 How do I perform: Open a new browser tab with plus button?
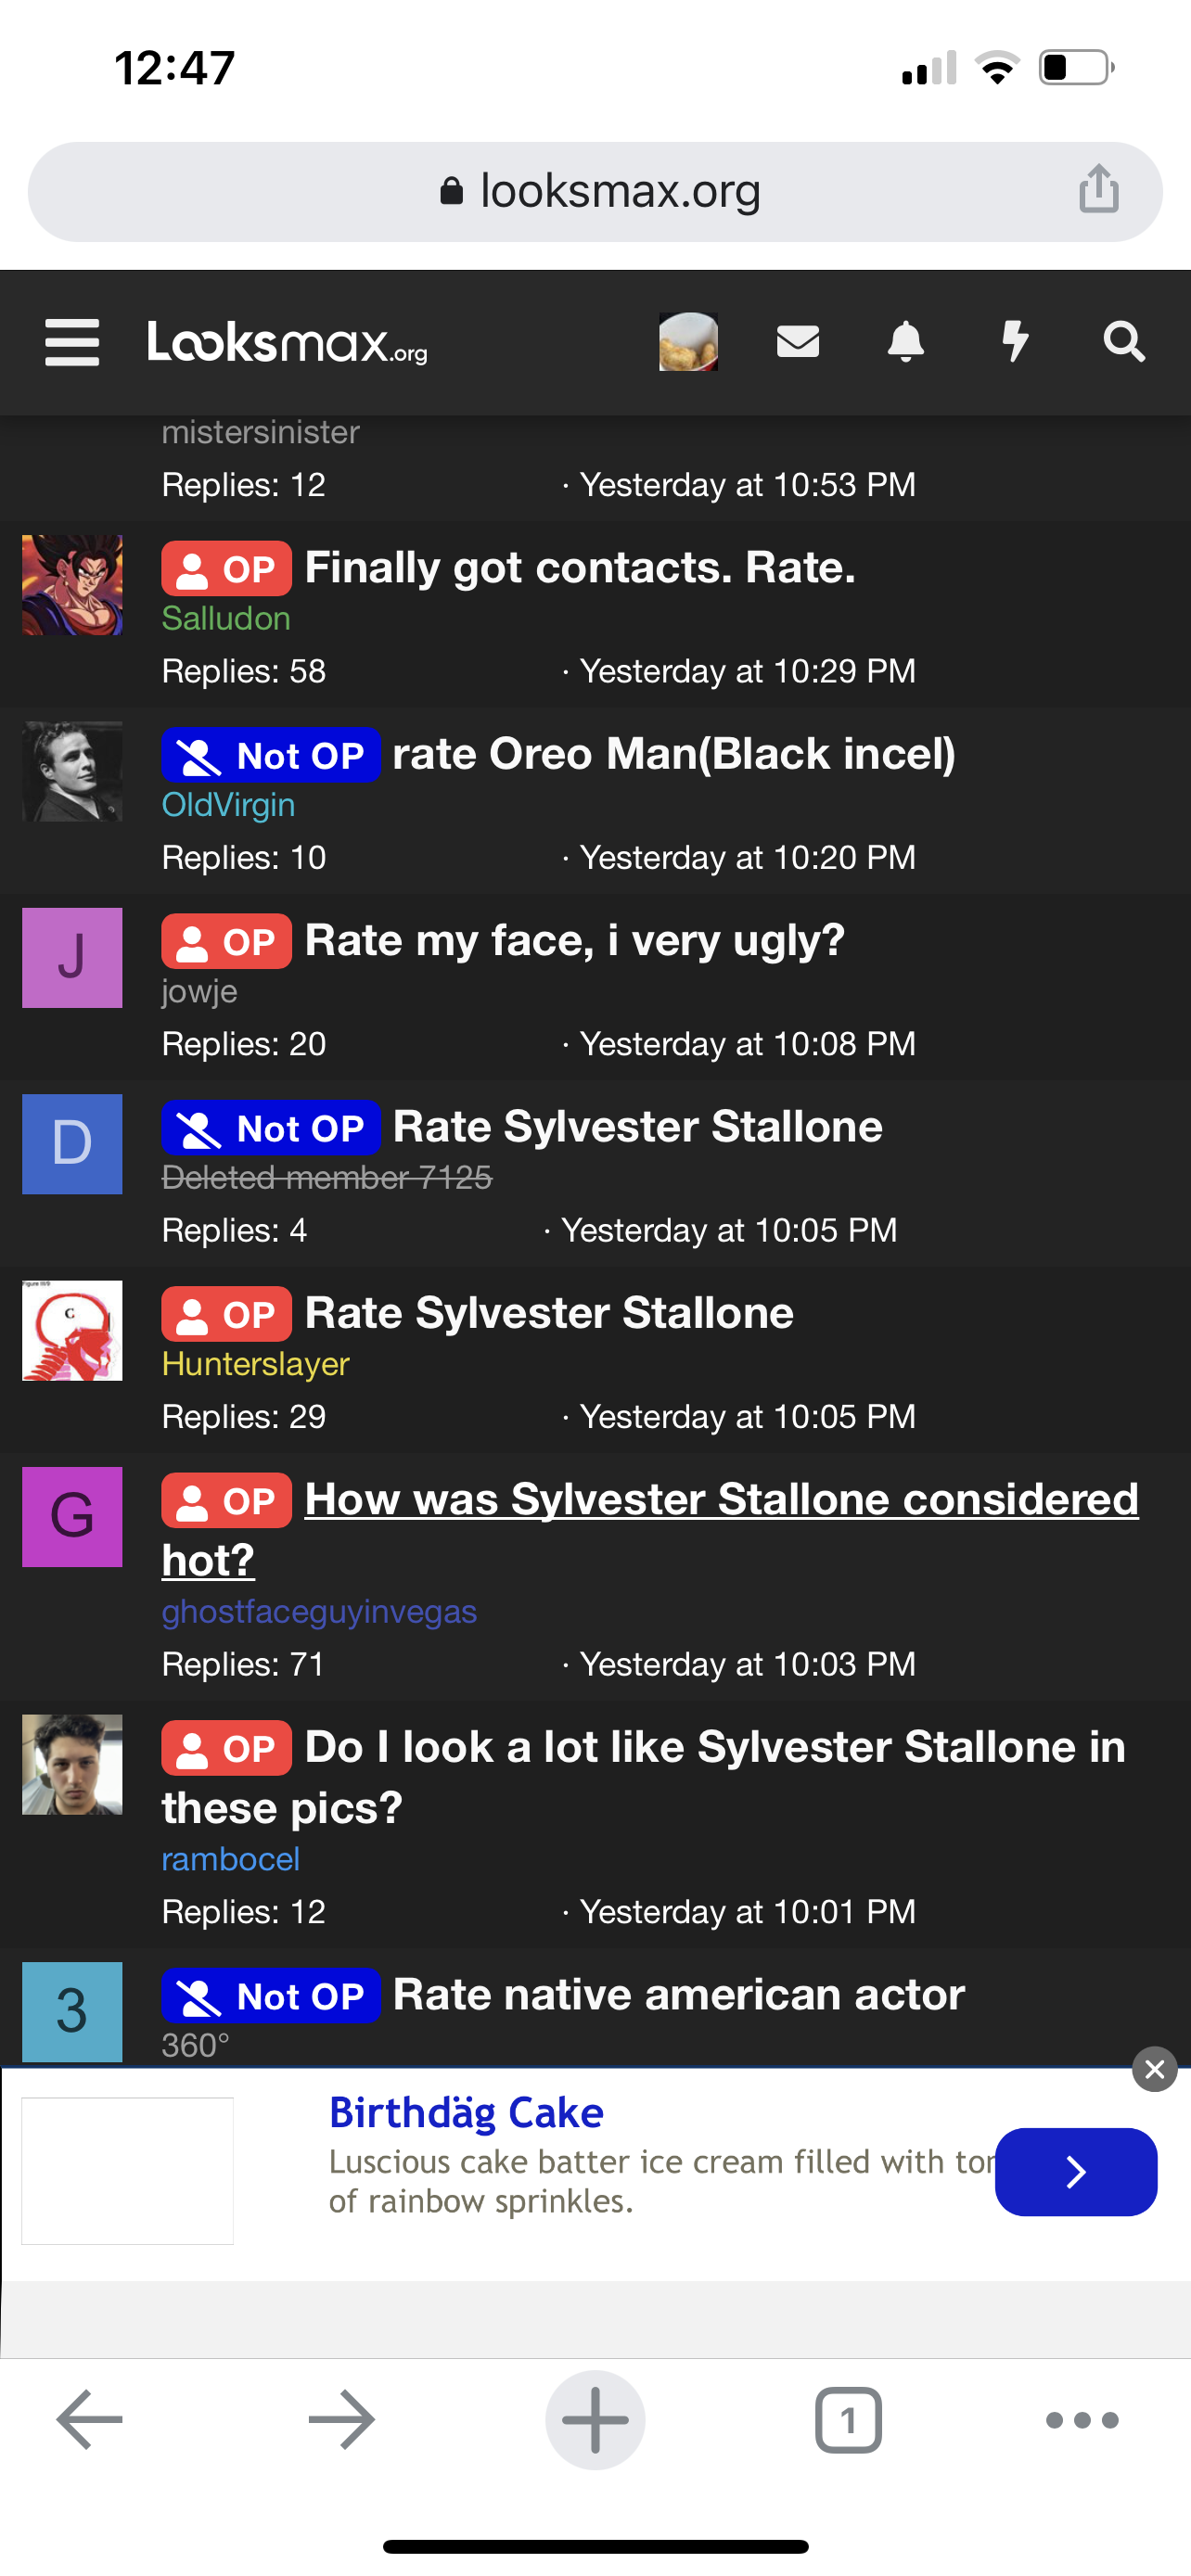point(595,2420)
